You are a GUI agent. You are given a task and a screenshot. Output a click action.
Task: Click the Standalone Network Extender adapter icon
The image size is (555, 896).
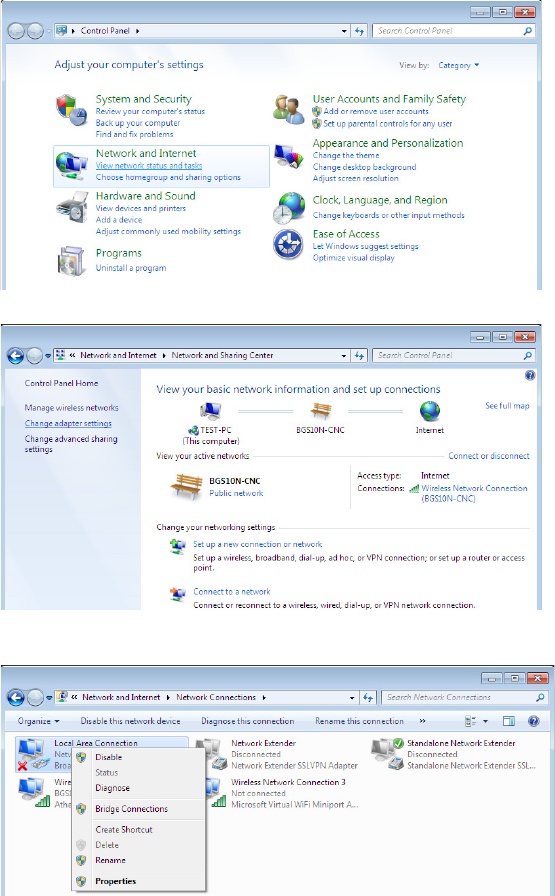(x=388, y=754)
